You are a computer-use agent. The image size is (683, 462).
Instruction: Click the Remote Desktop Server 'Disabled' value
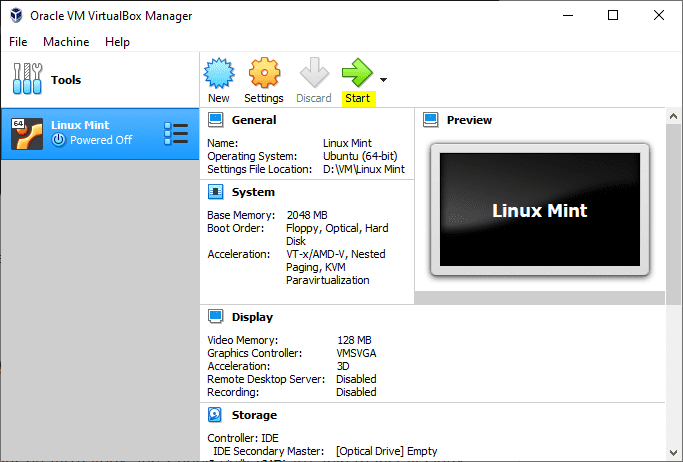(x=356, y=379)
